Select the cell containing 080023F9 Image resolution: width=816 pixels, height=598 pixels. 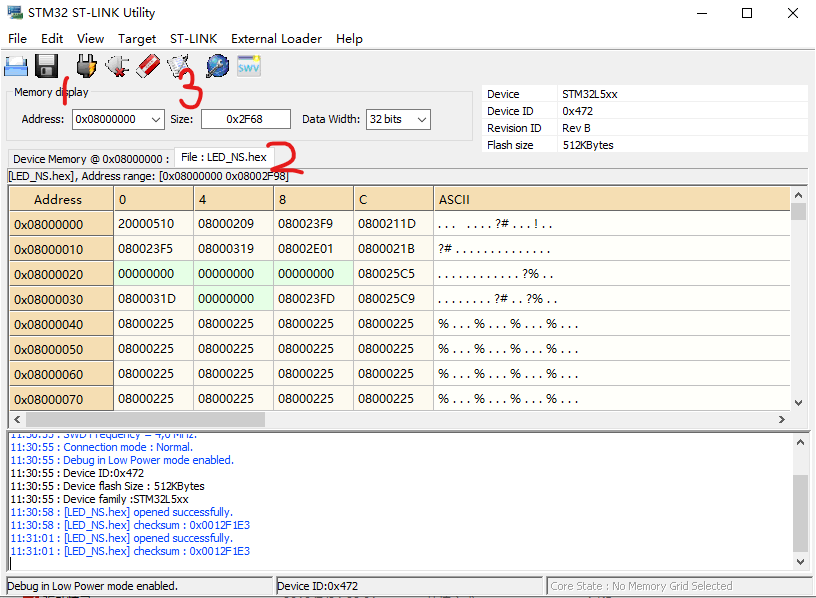tap(313, 224)
